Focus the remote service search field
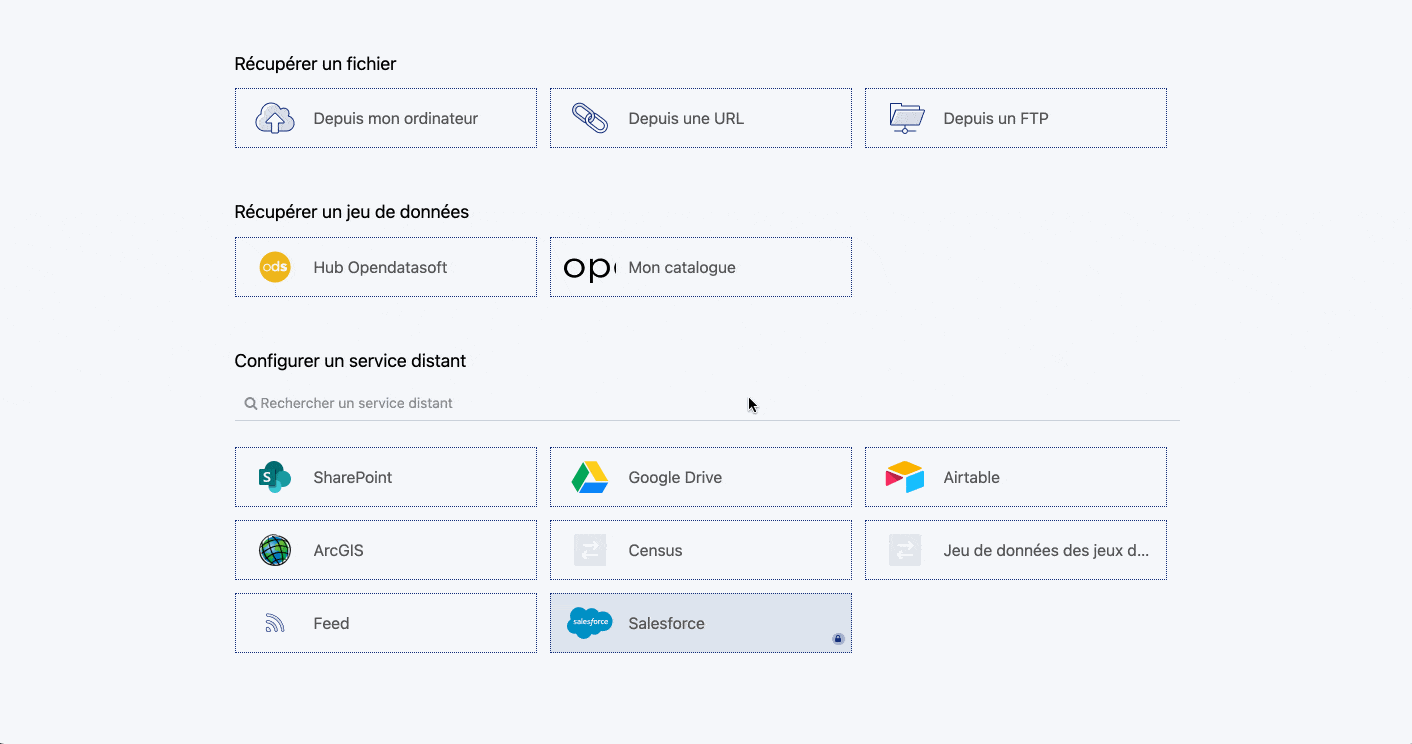 [700, 403]
